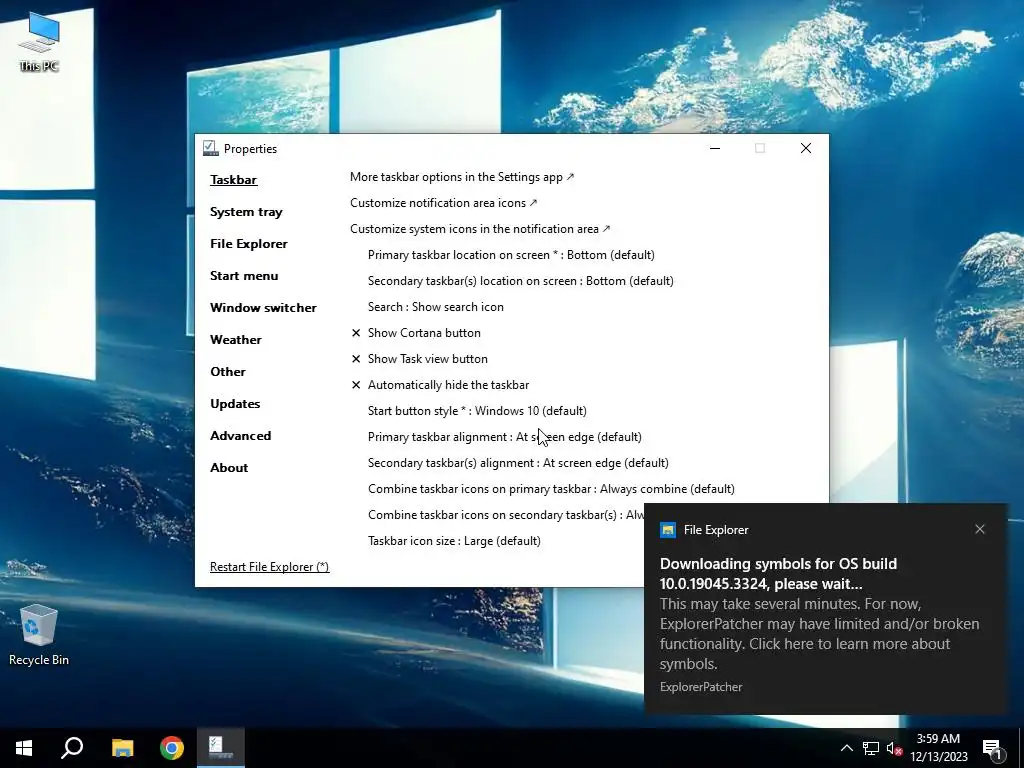Close the Properties window
The height and width of the screenshot is (768, 1024).
click(806, 148)
